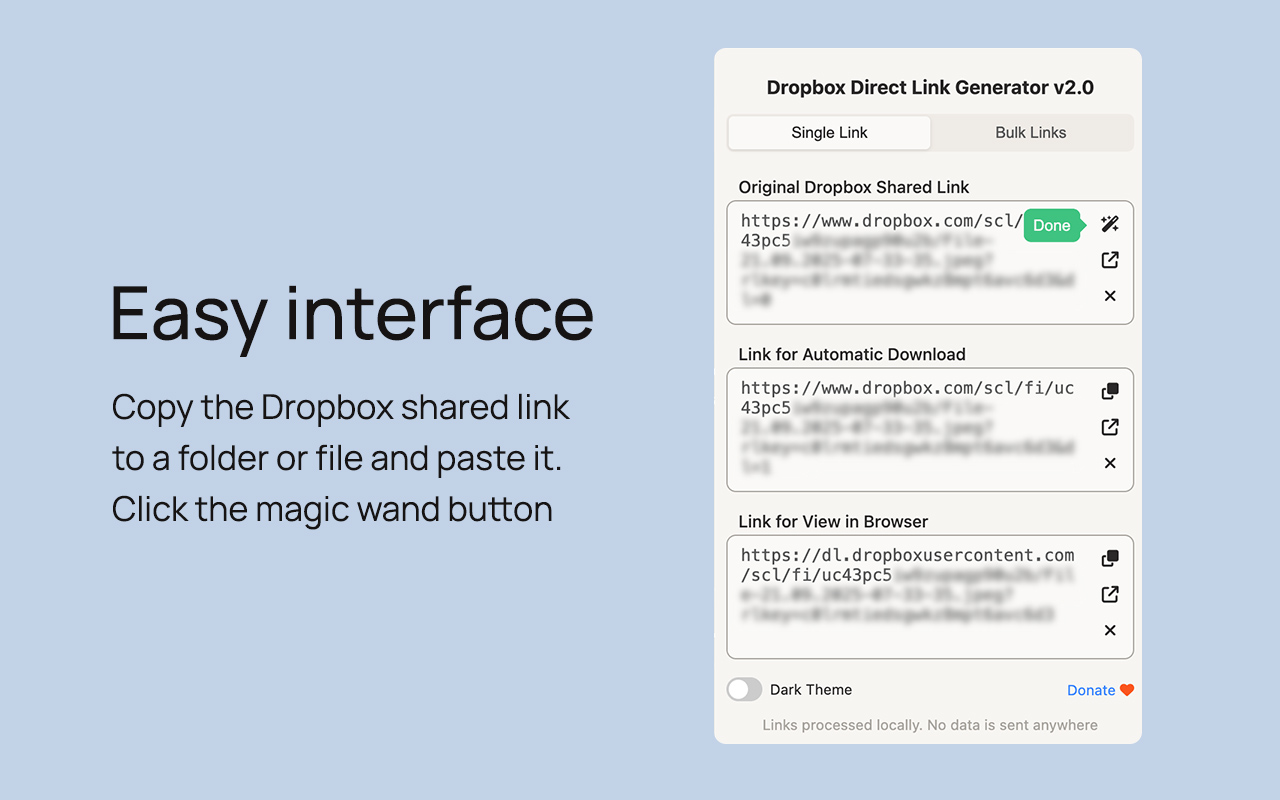Click the magic wand convert icon

coord(1110,224)
